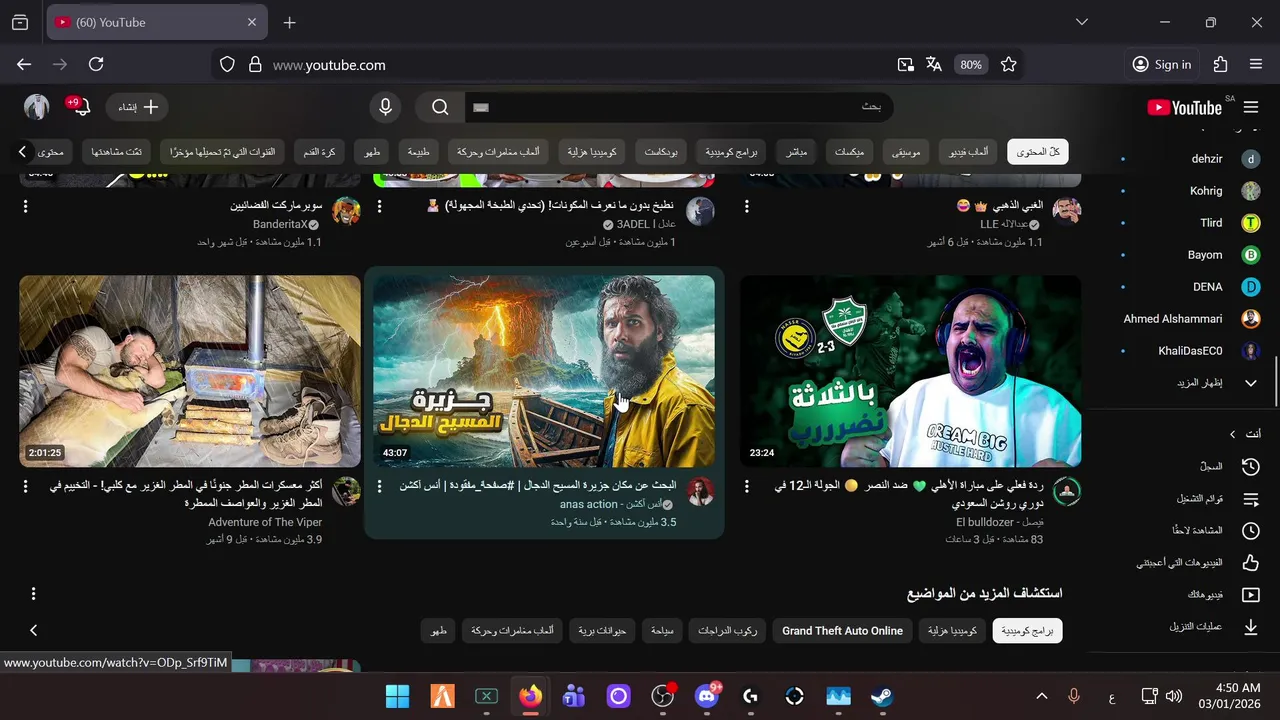Image resolution: width=1280 pixels, height=720 pixels.
Task: Open Downloads (عمليات التنزيل) icon
Action: click(1250, 627)
